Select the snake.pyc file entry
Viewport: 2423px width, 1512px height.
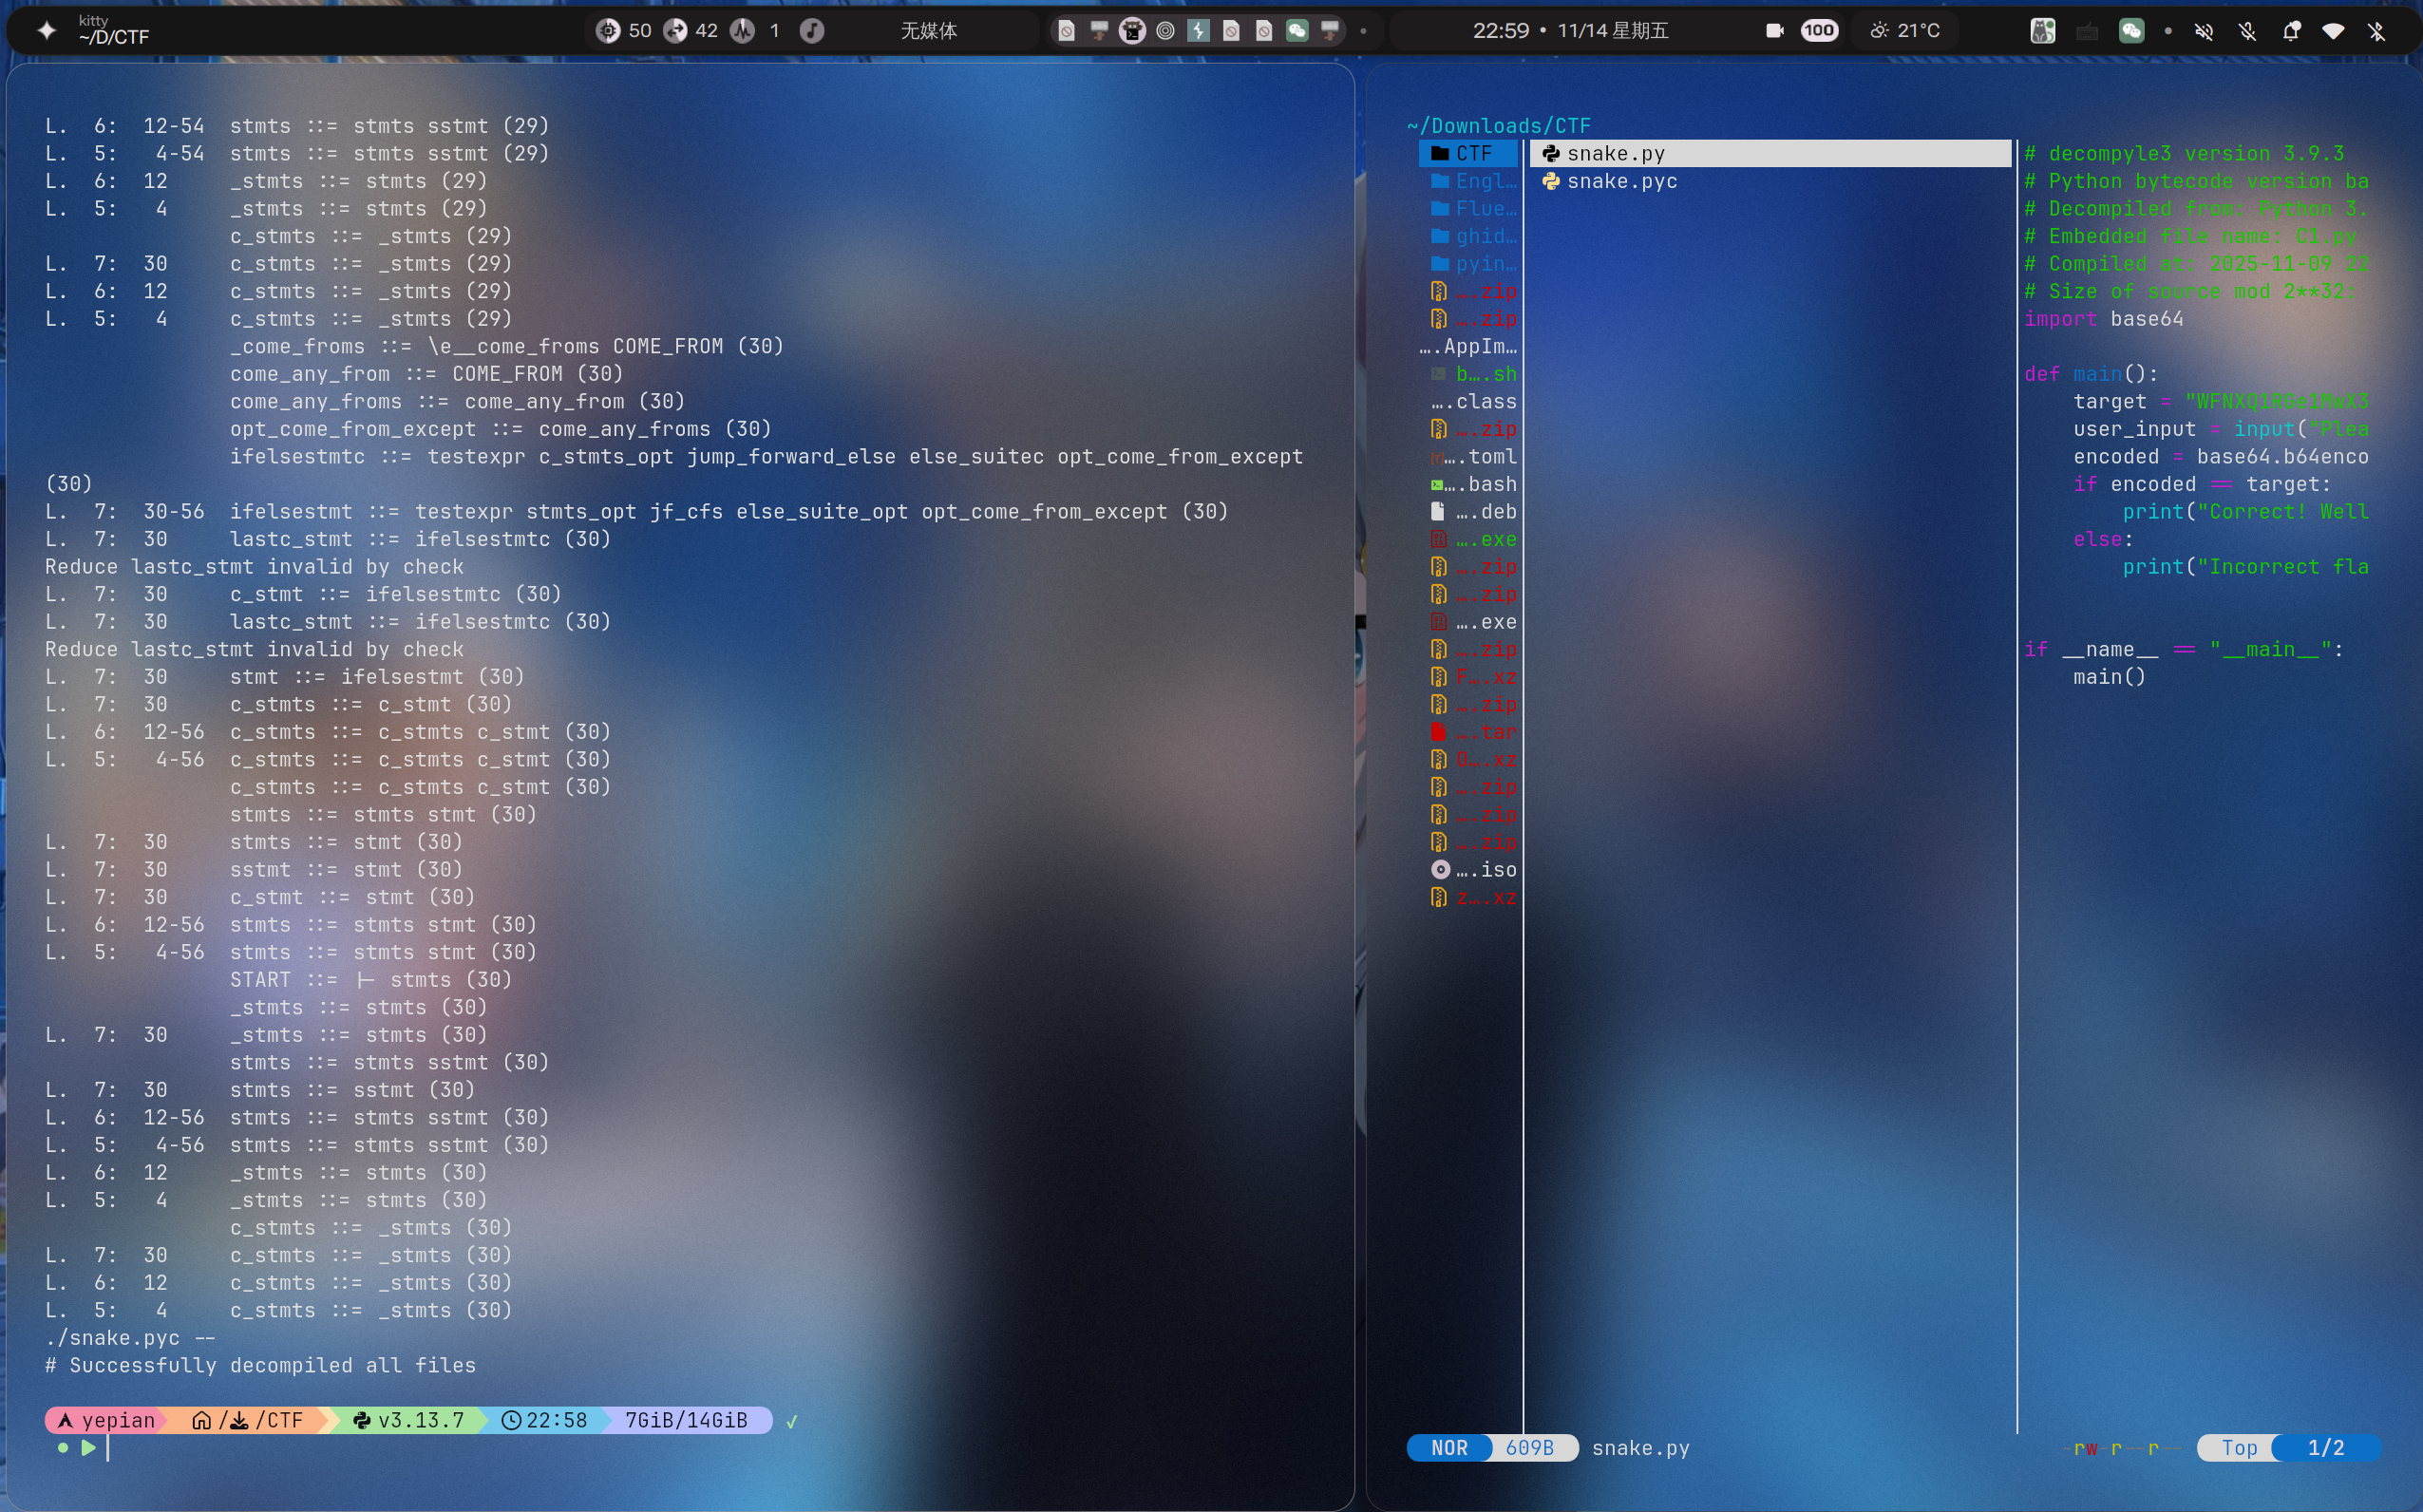point(1621,181)
